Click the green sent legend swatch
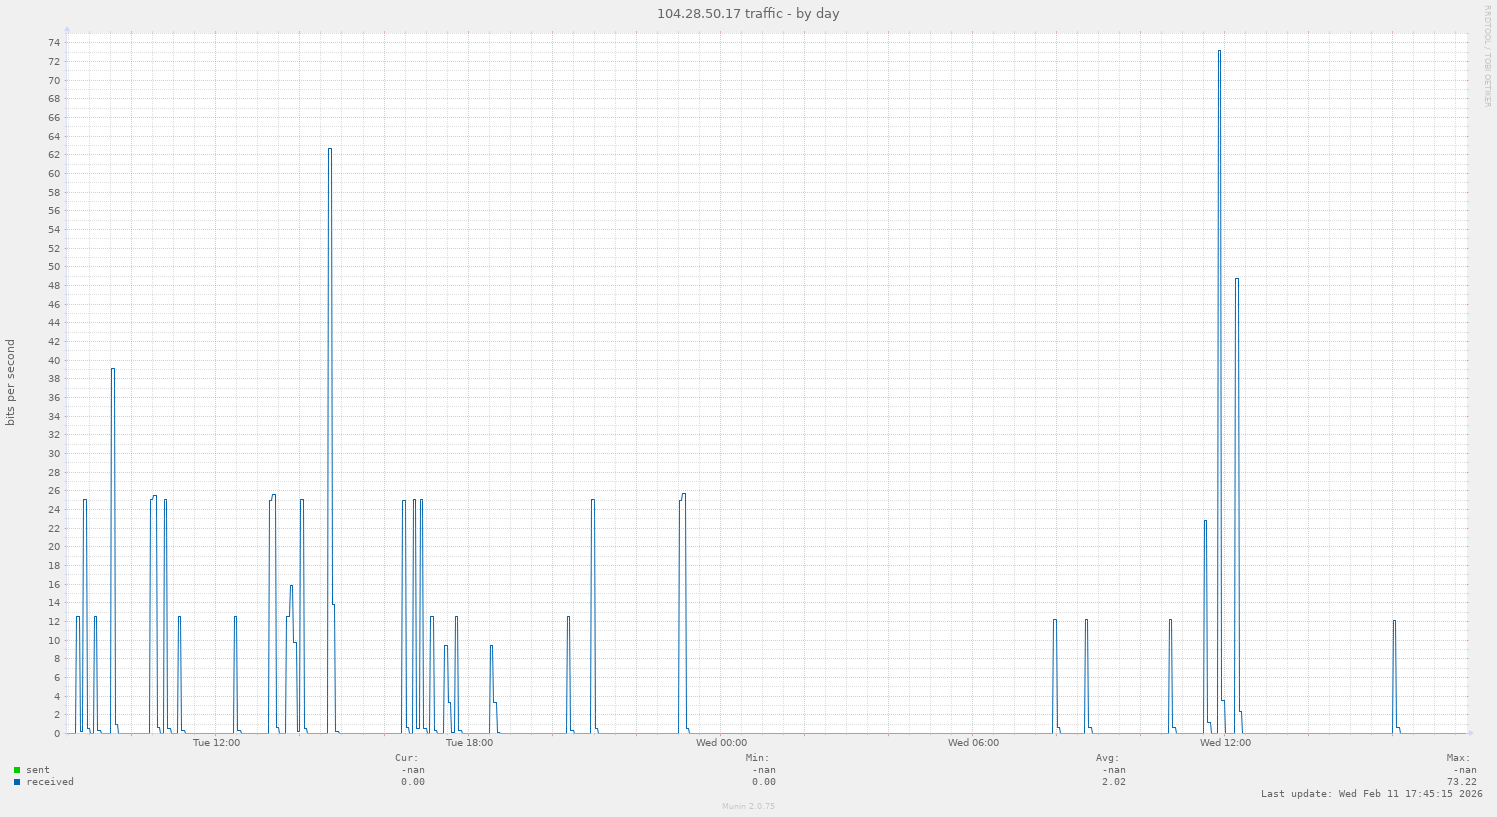The height and width of the screenshot is (817, 1497). [17, 770]
